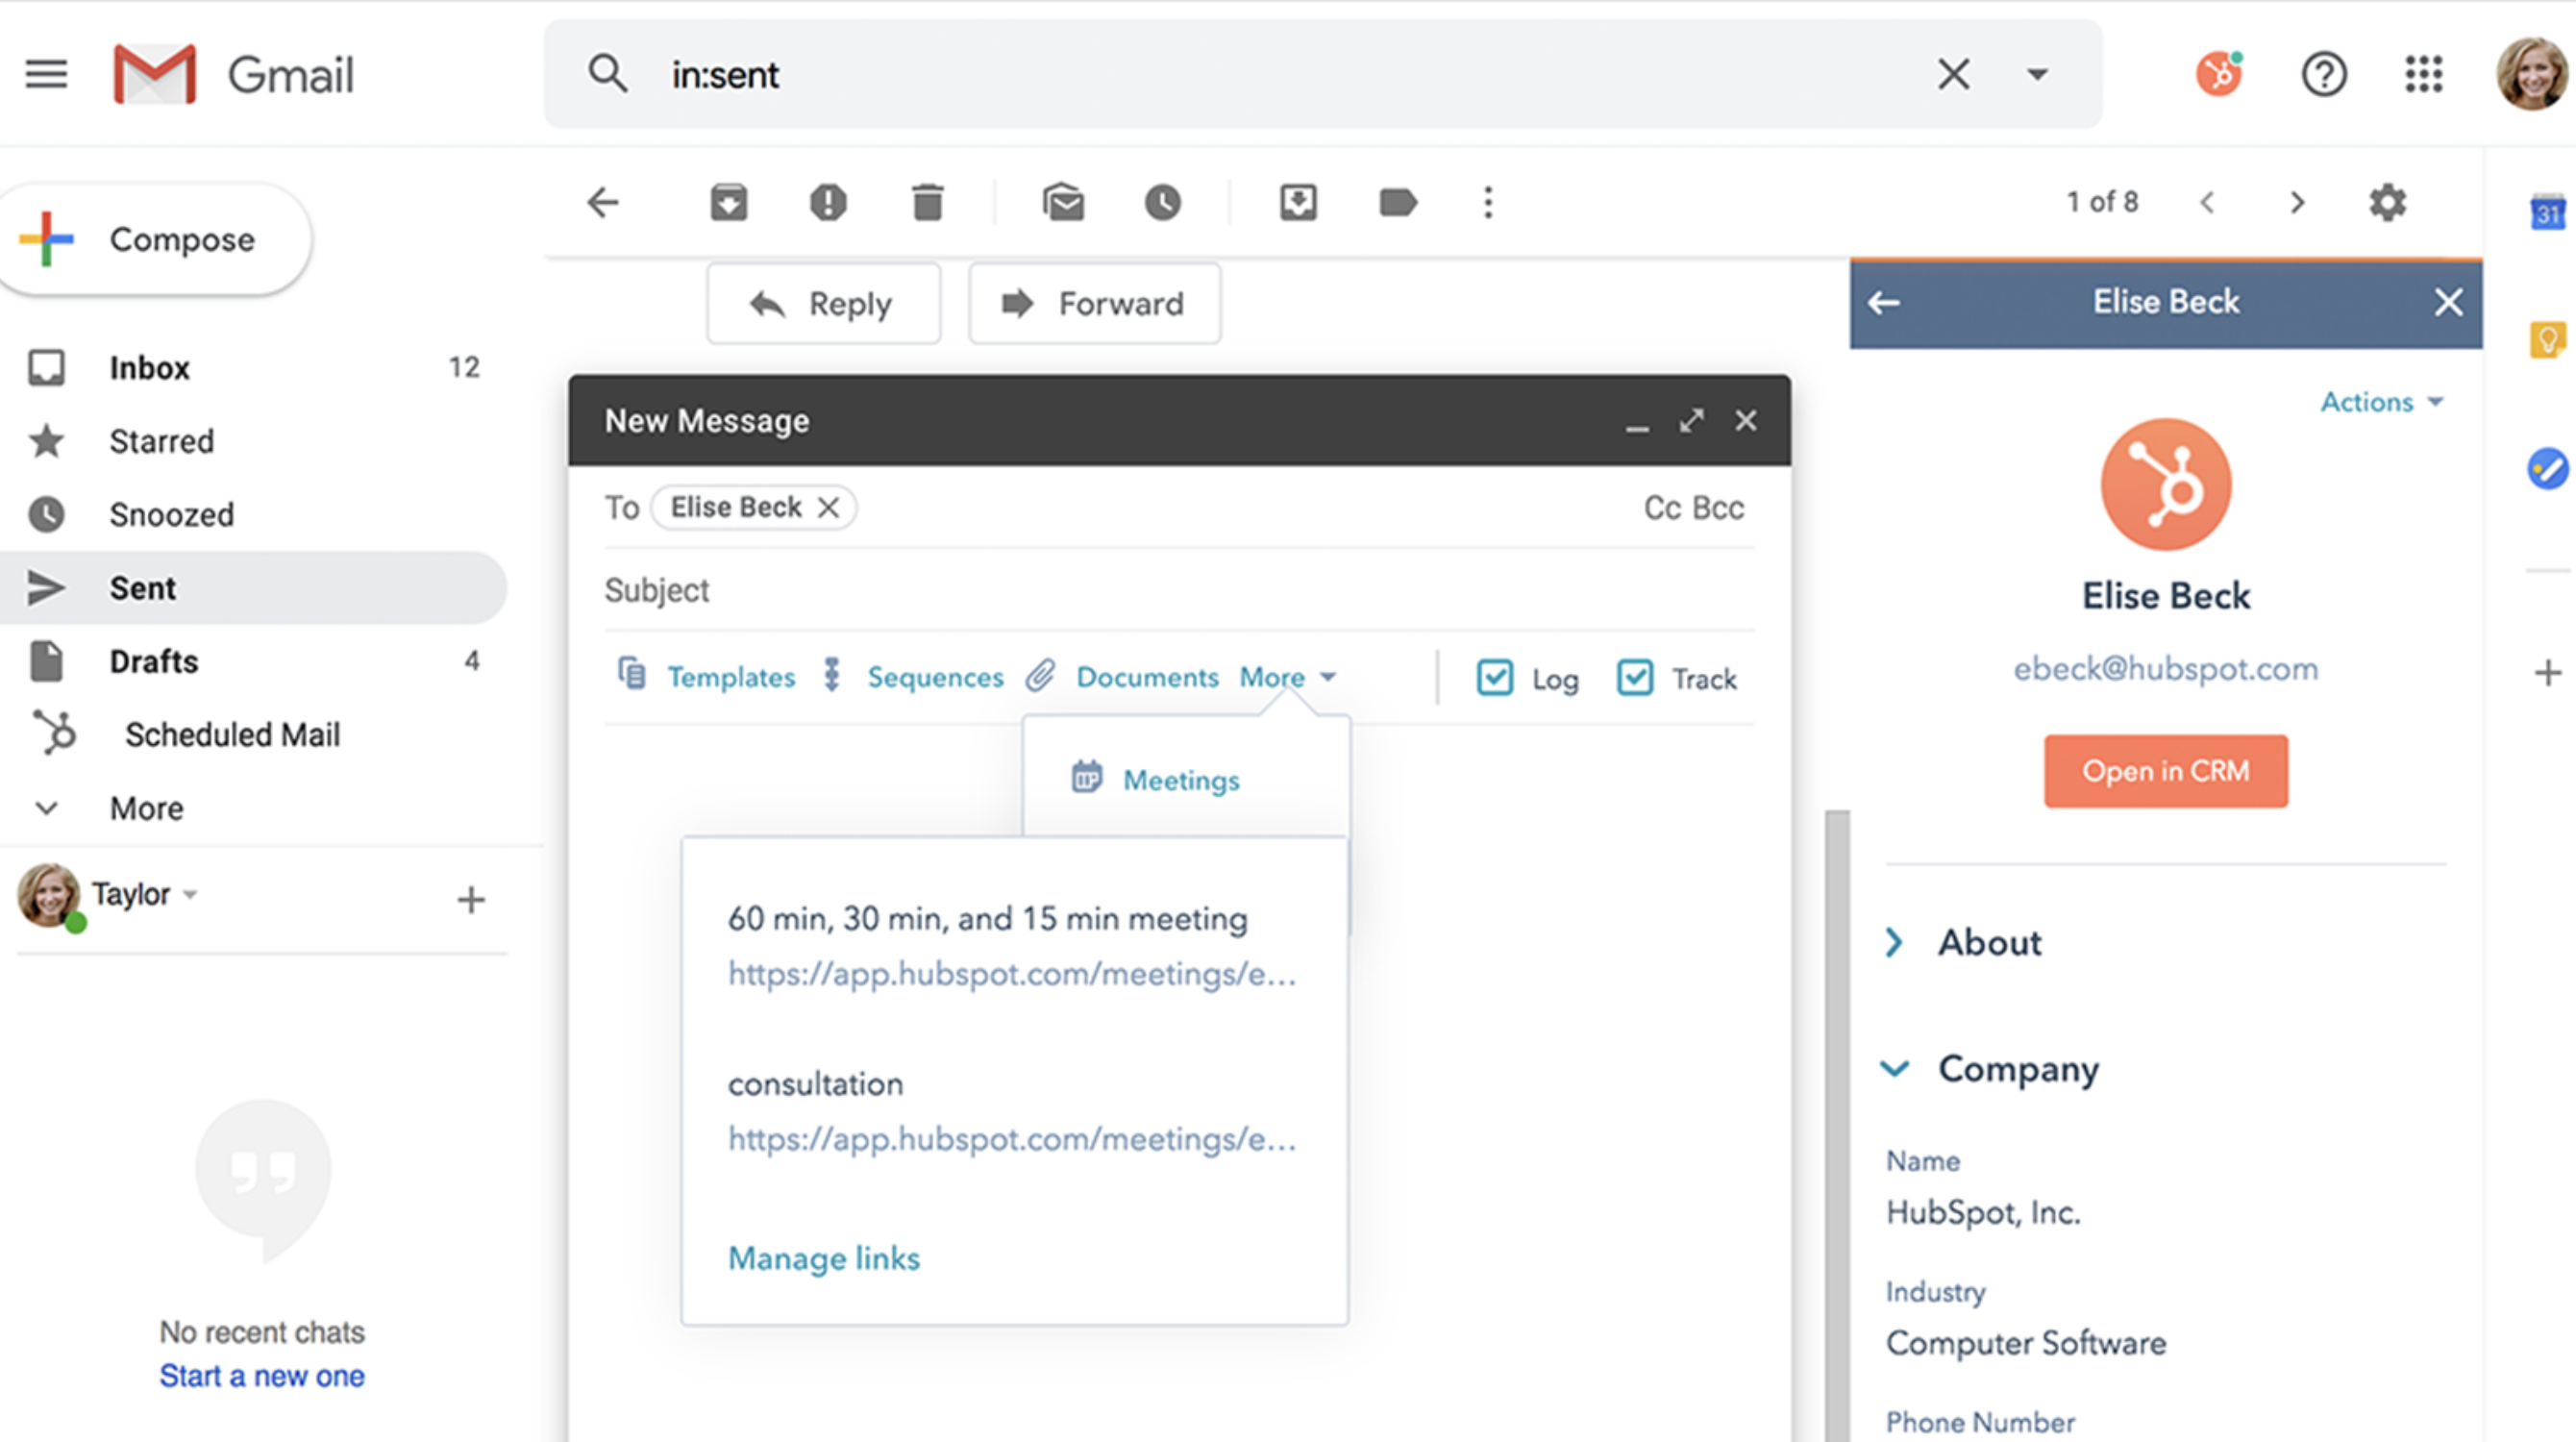Screen dimensions: 2576x1442
Task: Open the Google Calendar side panel icon
Action: [x=2547, y=212]
